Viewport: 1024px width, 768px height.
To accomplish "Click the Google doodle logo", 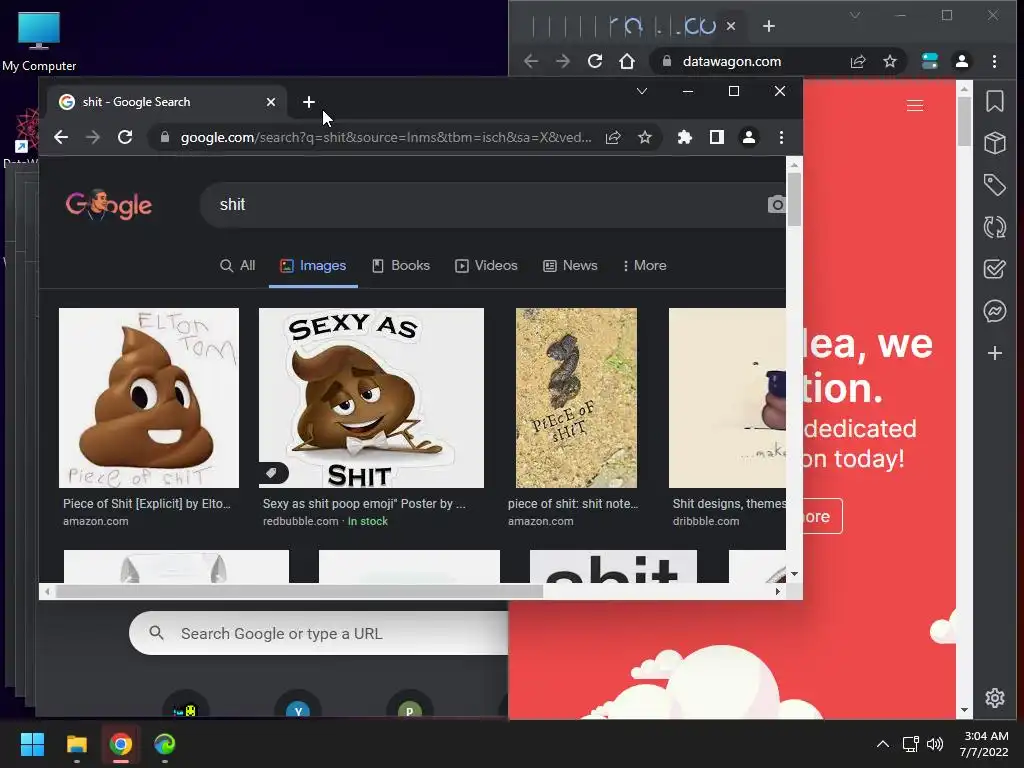I will 108,205.
